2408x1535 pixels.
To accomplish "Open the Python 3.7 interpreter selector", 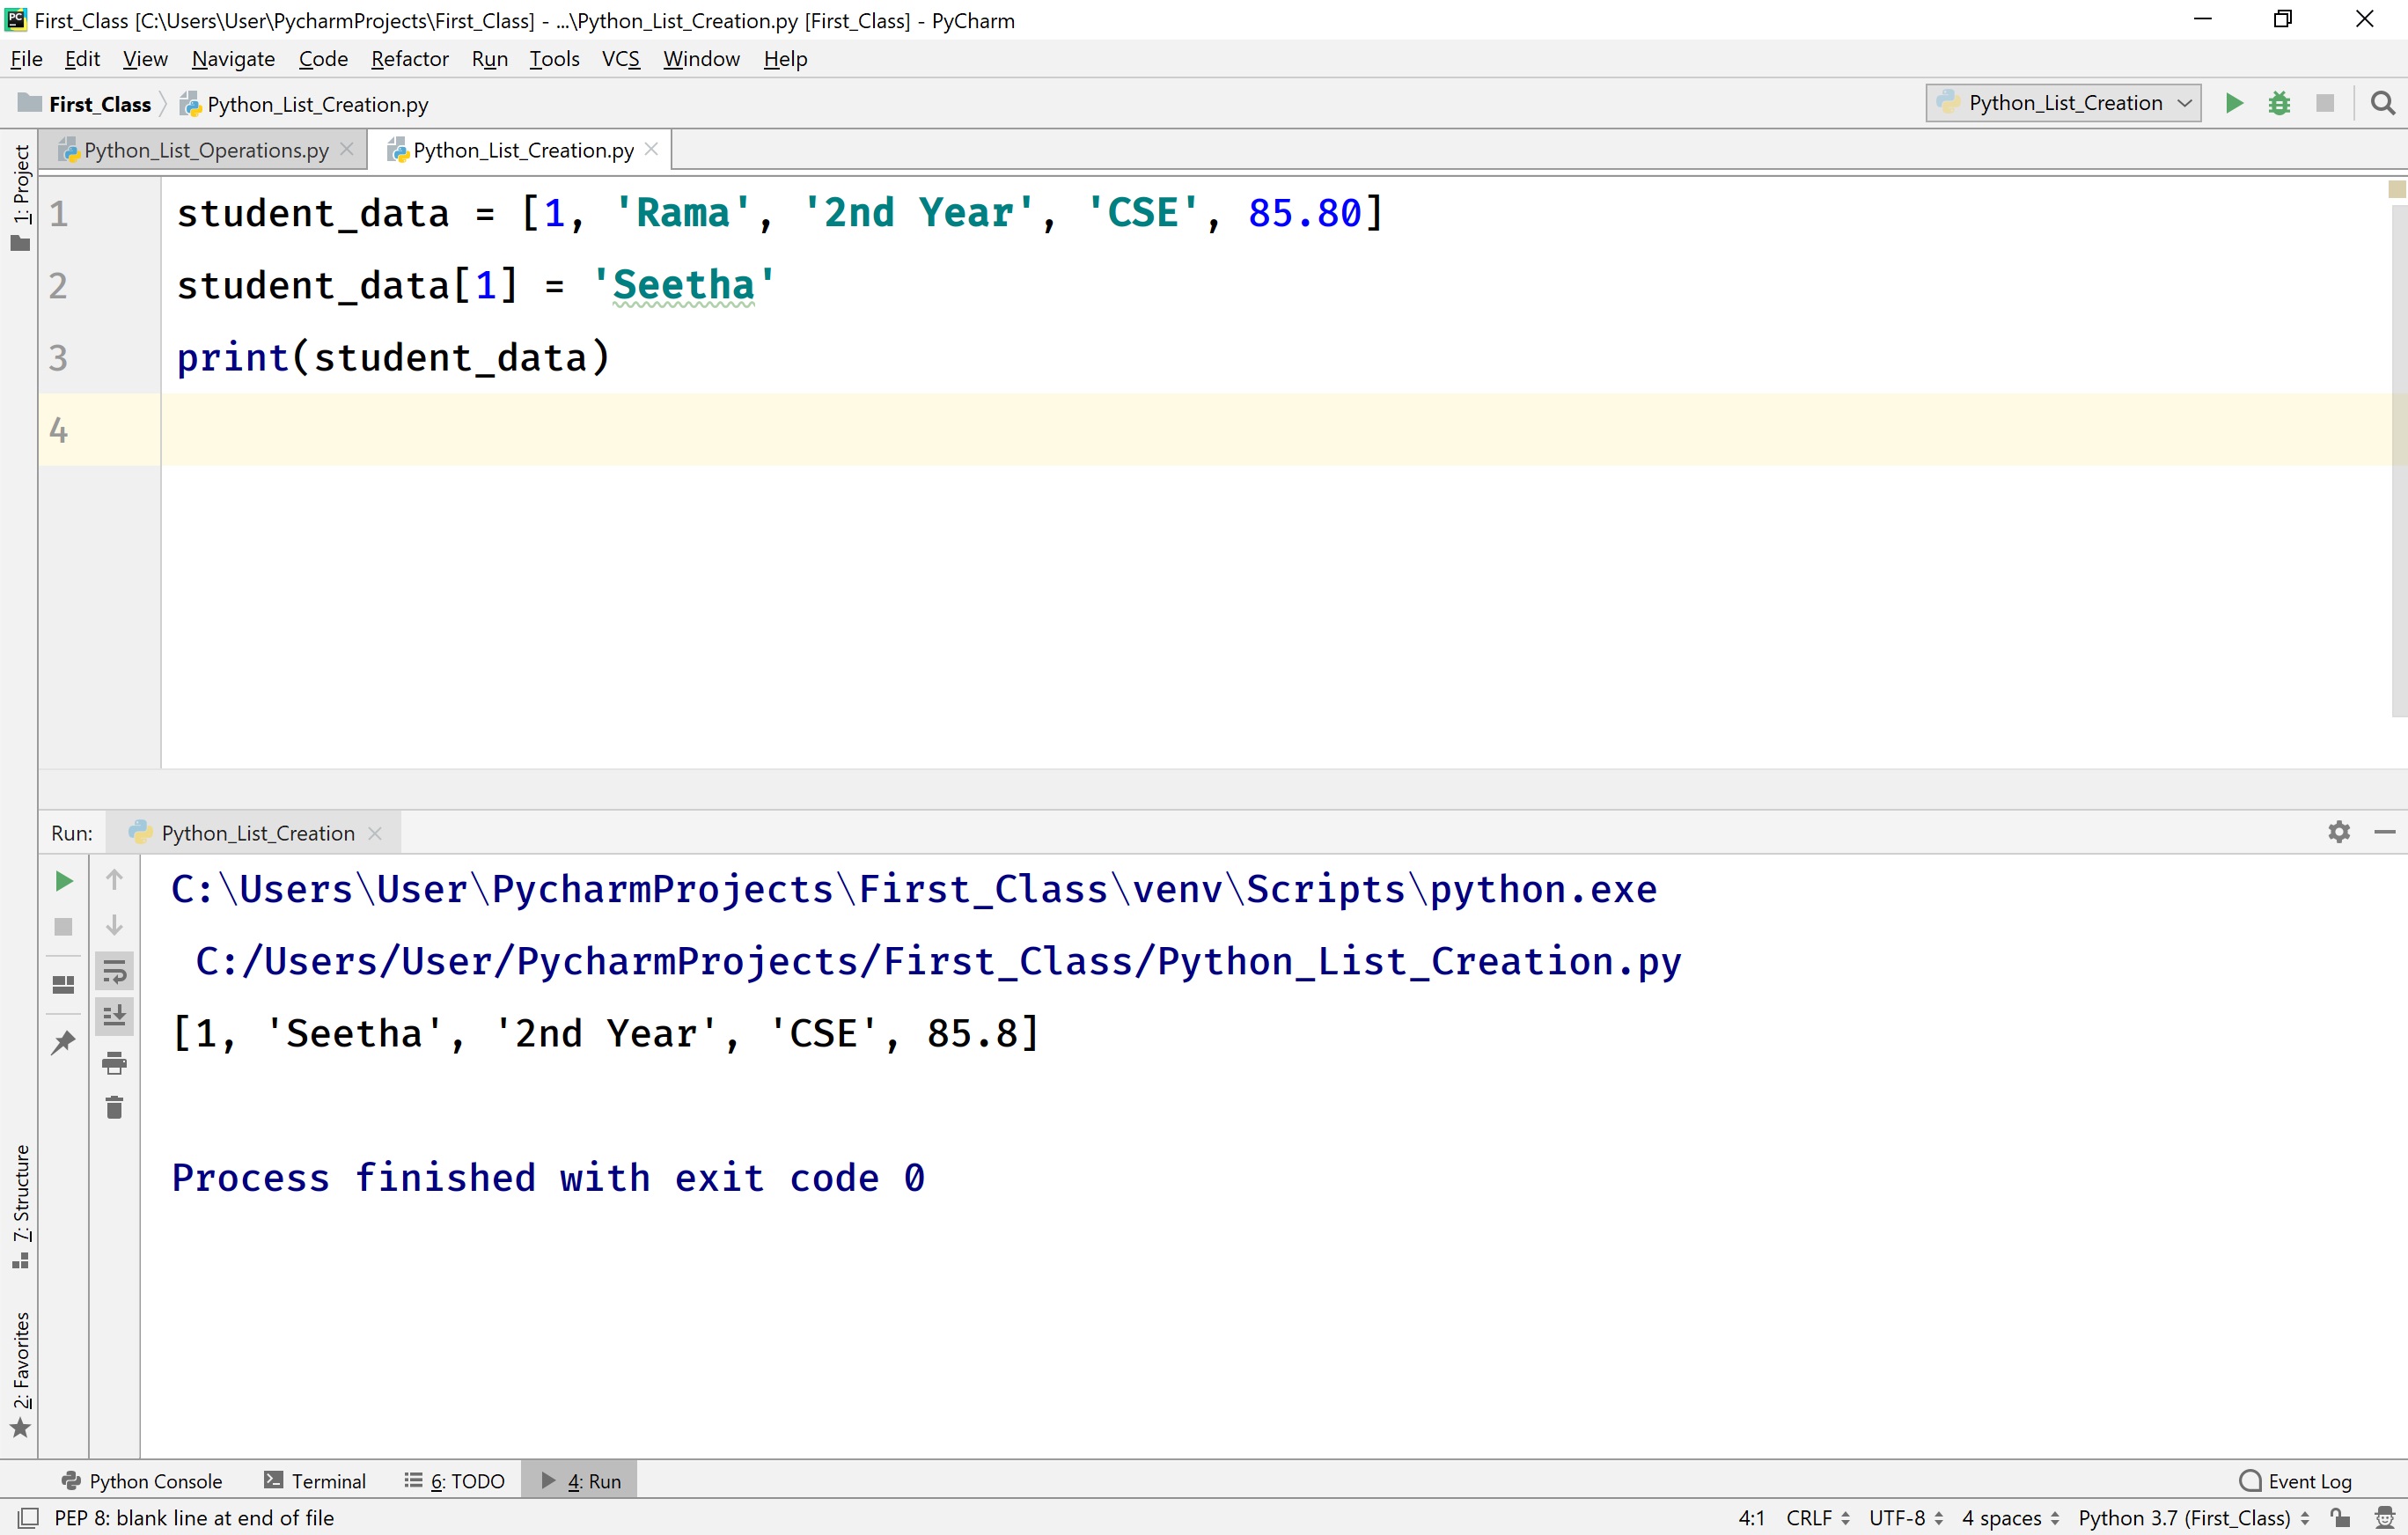I will 2189,1517.
